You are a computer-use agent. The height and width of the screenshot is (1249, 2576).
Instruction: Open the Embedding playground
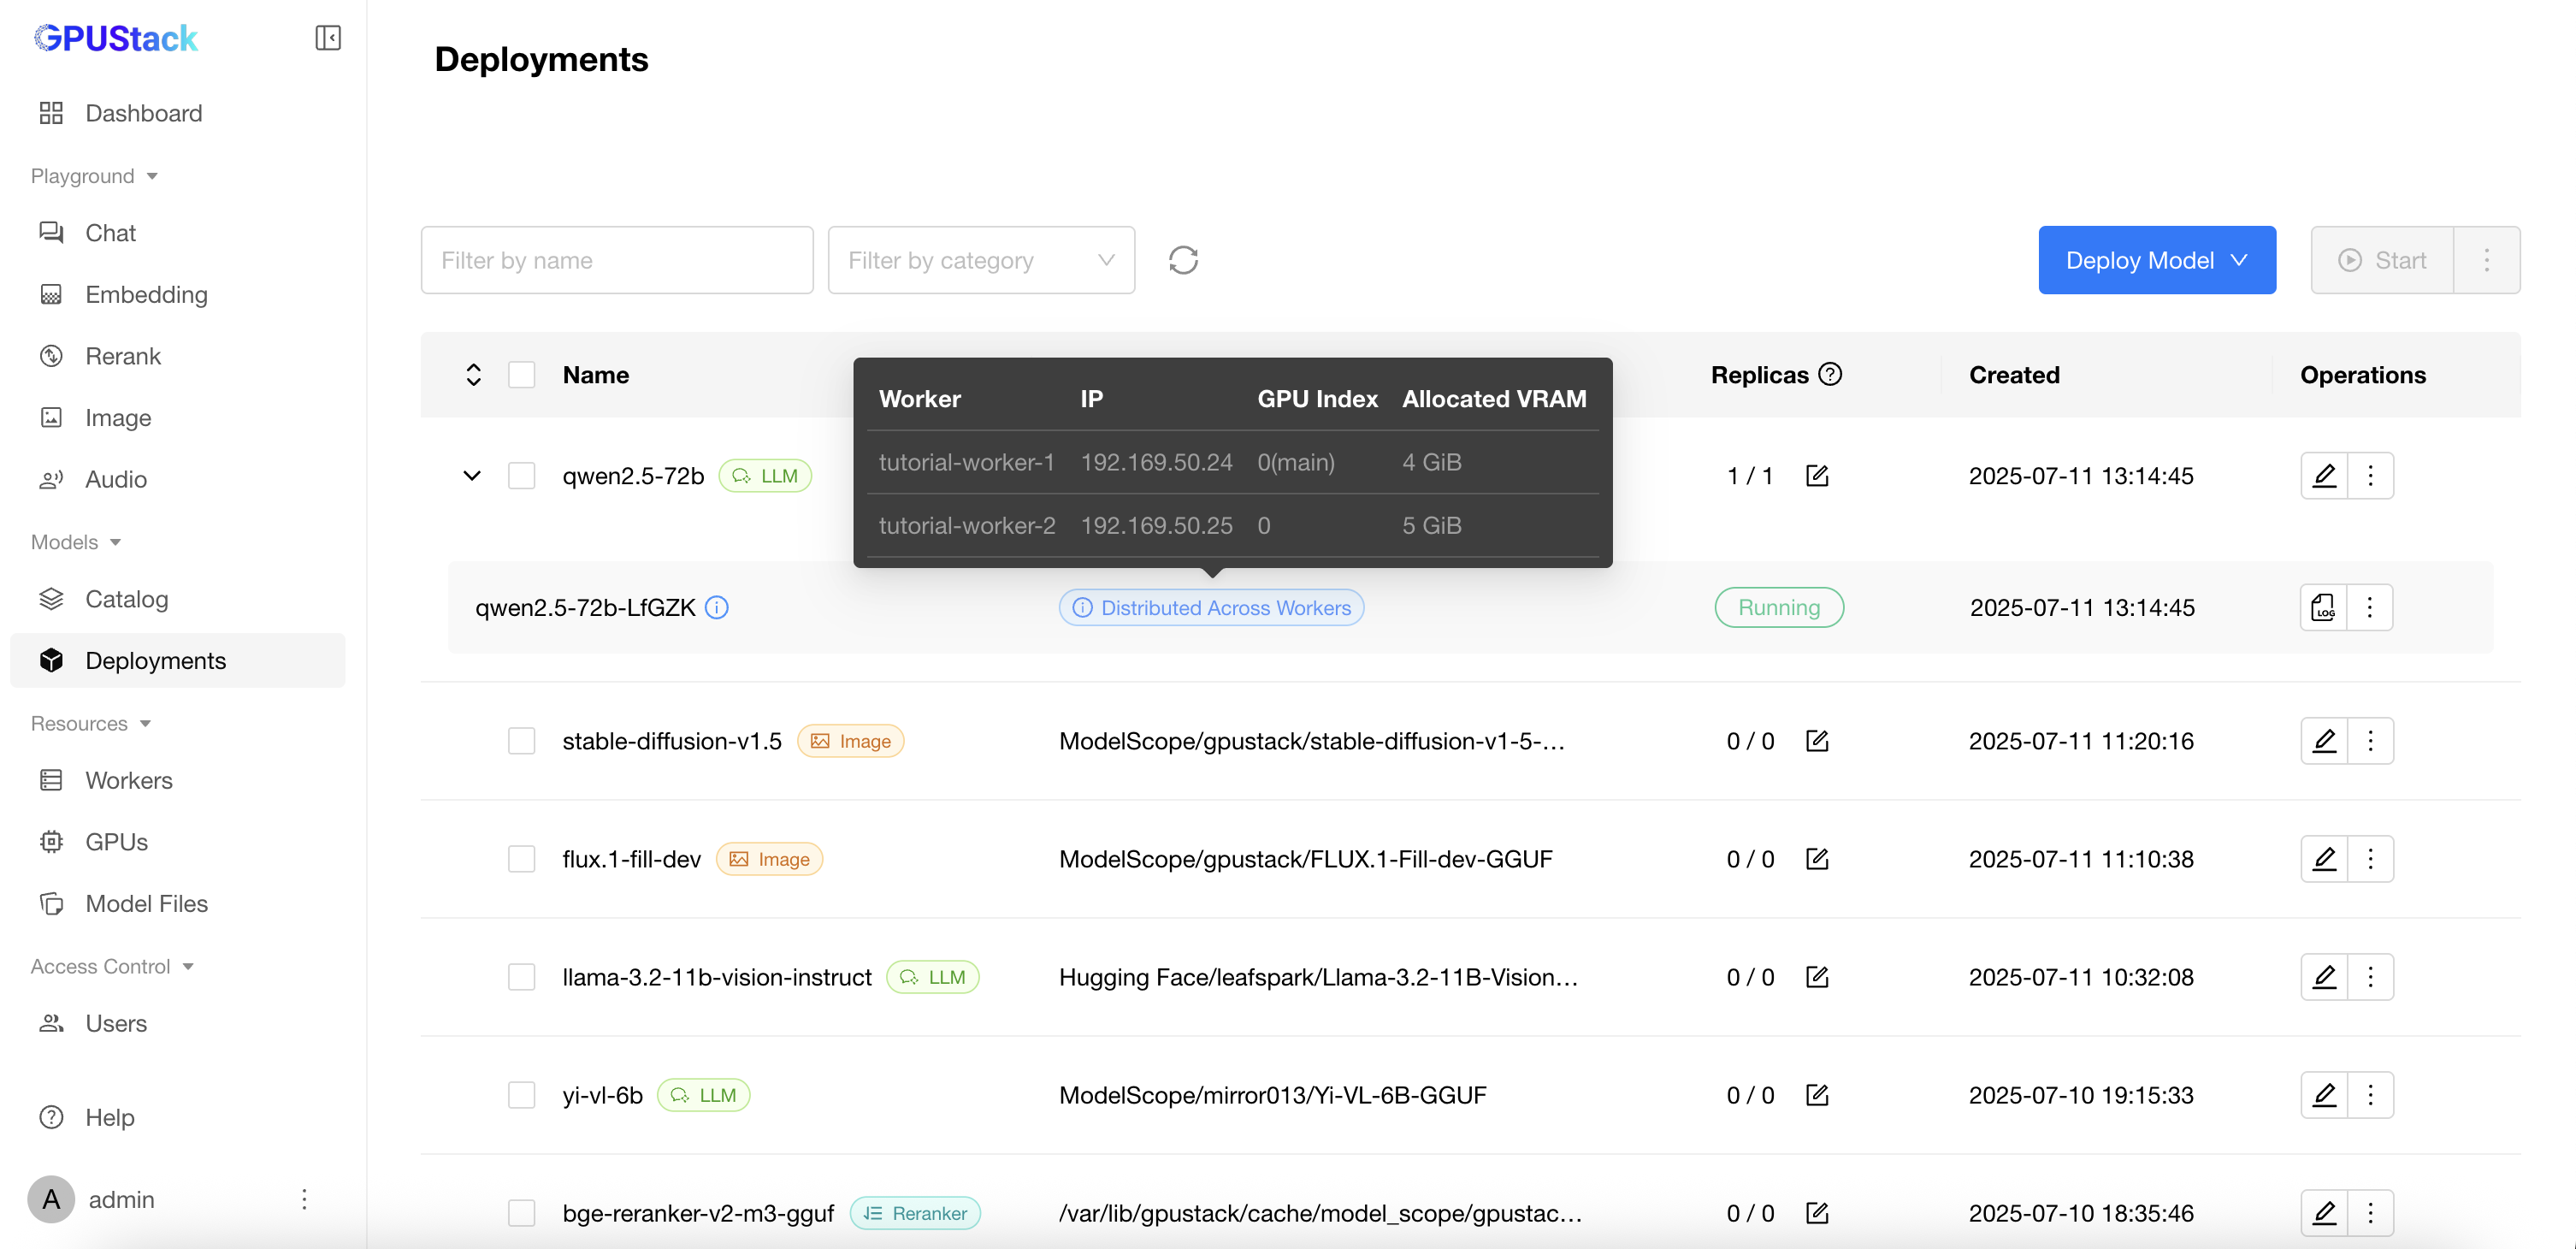tap(178, 295)
